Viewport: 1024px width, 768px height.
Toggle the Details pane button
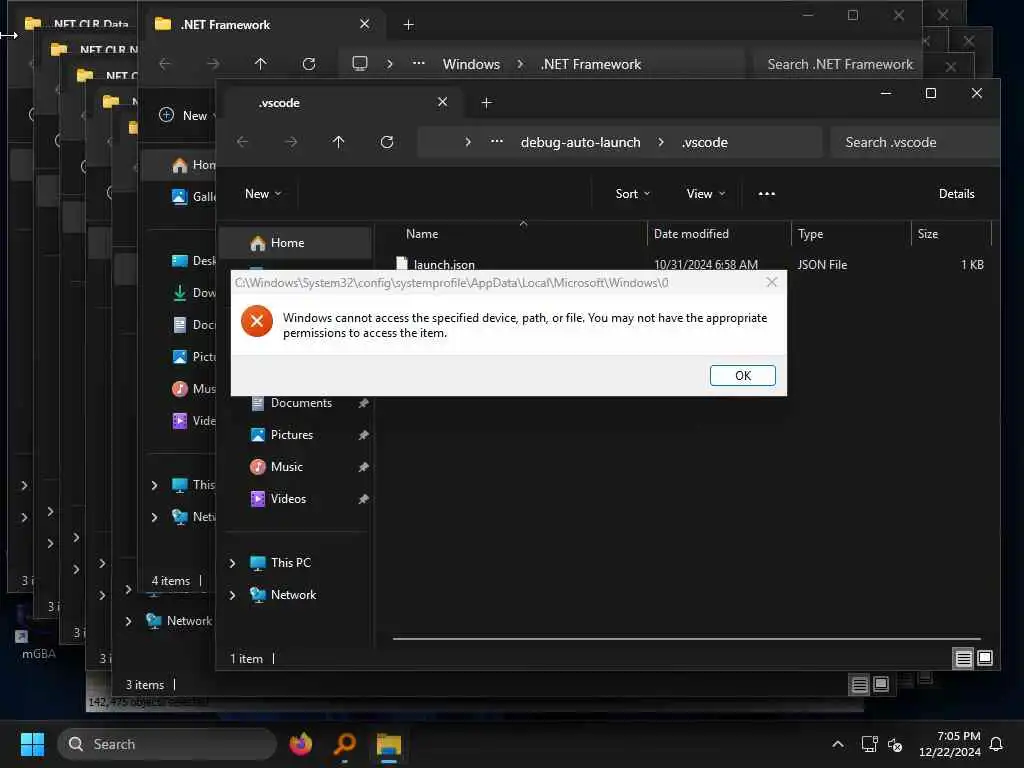point(956,194)
